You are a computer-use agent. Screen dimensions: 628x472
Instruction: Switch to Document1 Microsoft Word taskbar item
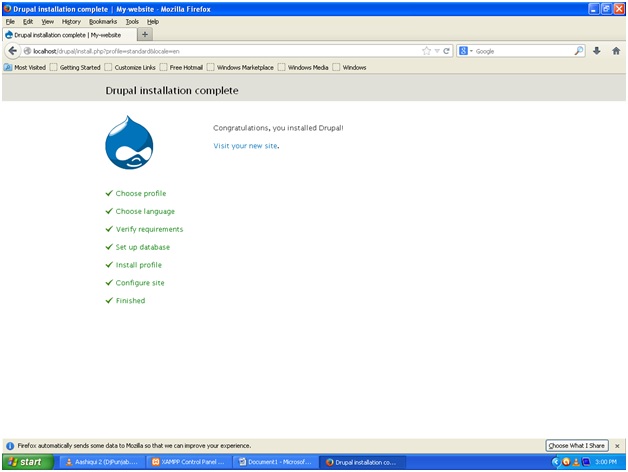pyautogui.click(x=275, y=462)
